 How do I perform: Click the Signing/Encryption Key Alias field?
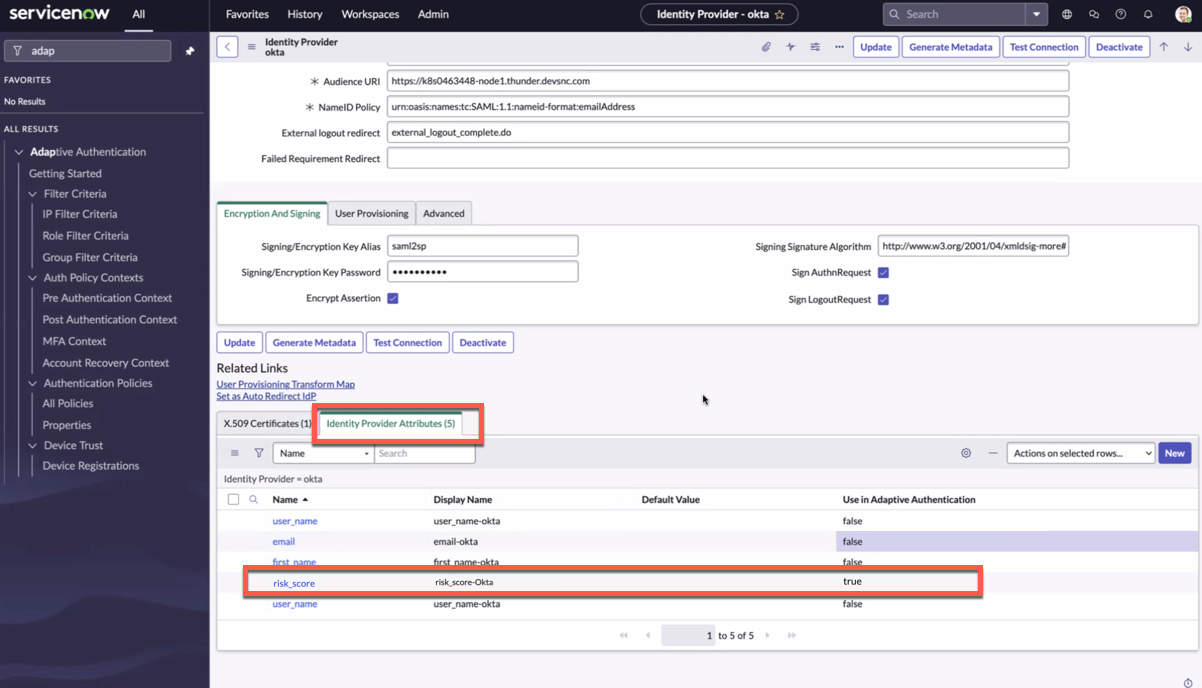[x=482, y=246]
